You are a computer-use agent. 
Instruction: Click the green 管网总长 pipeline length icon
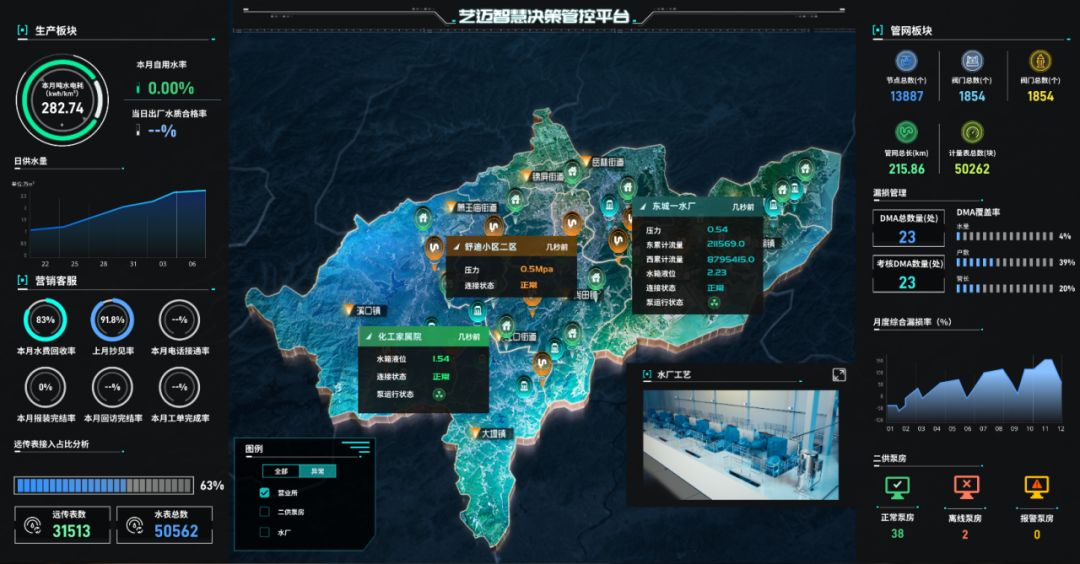905,133
